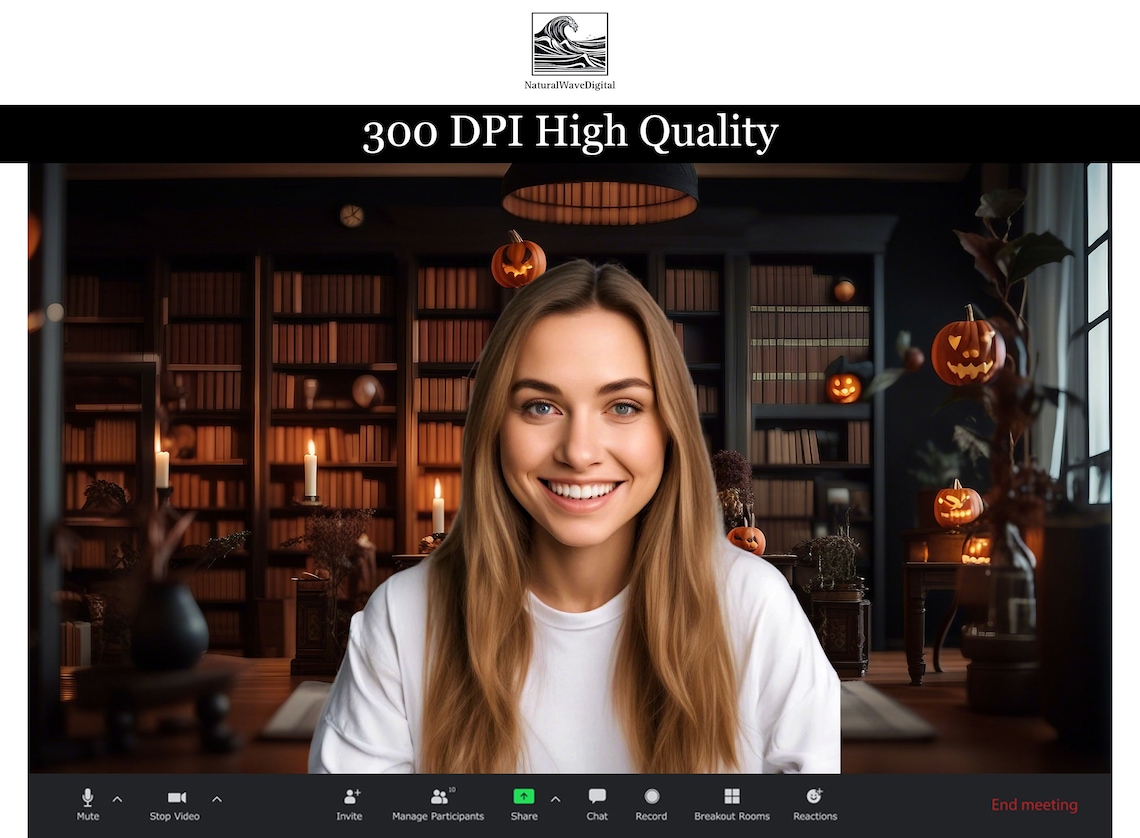
Task: Click the End meeting button
Action: tap(1034, 805)
